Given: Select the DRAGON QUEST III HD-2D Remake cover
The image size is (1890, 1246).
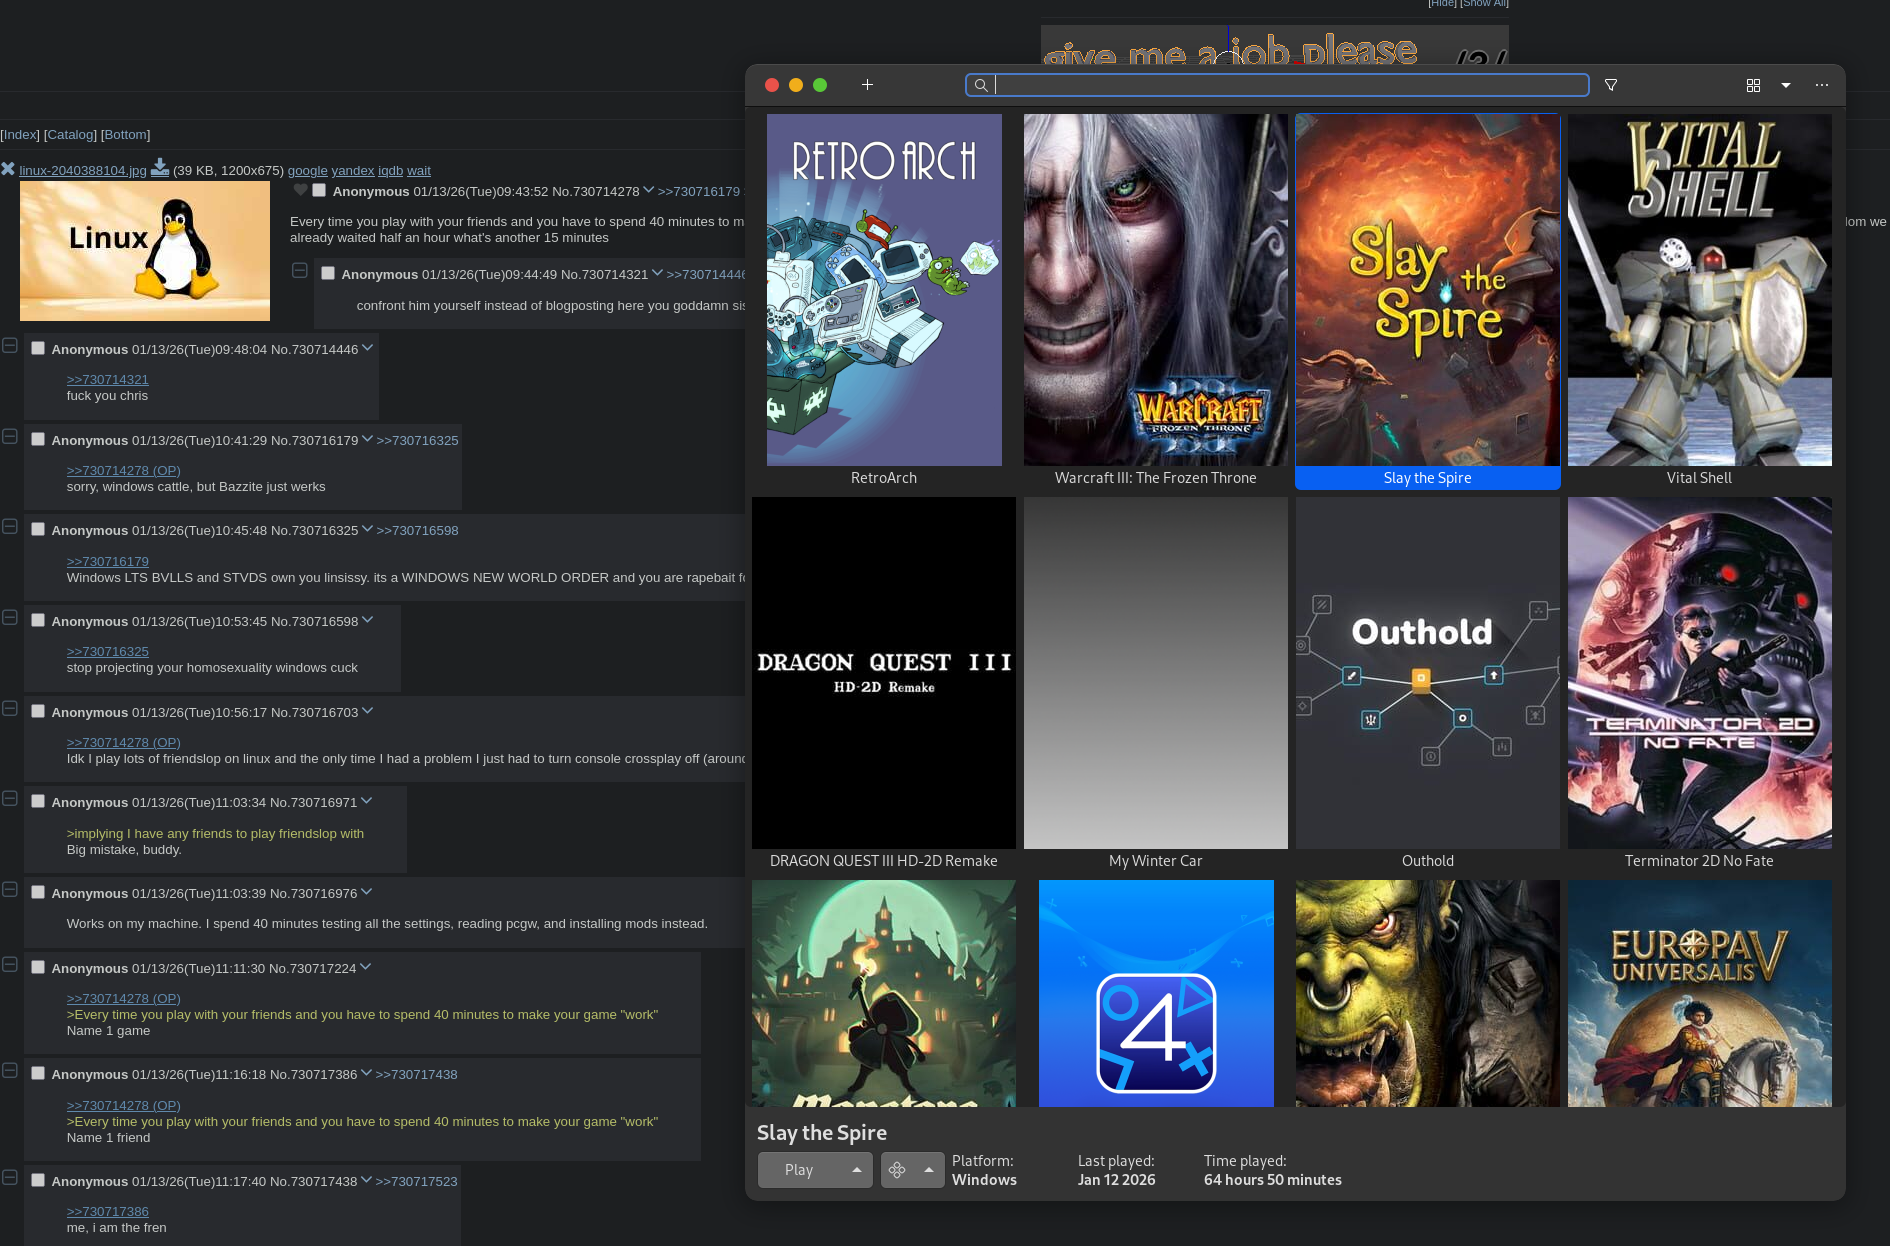Looking at the screenshot, I should (884, 673).
